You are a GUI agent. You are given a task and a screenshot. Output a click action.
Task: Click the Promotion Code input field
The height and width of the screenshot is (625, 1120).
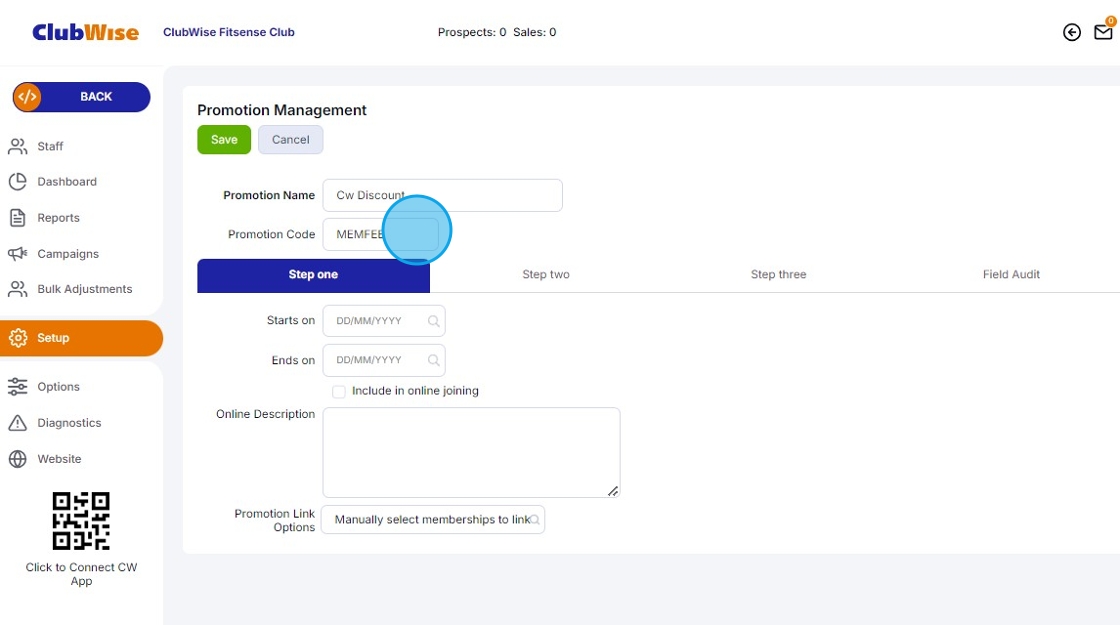coord(381,234)
